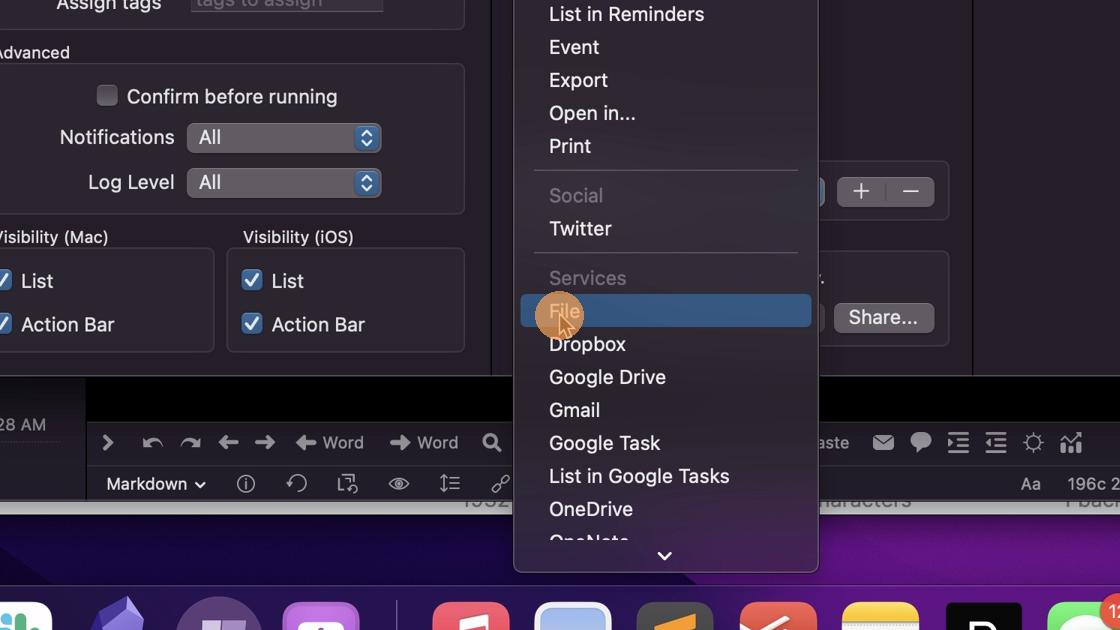The image size is (1120, 630).
Task: Select Export from the step menu
Action: (666, 80)
